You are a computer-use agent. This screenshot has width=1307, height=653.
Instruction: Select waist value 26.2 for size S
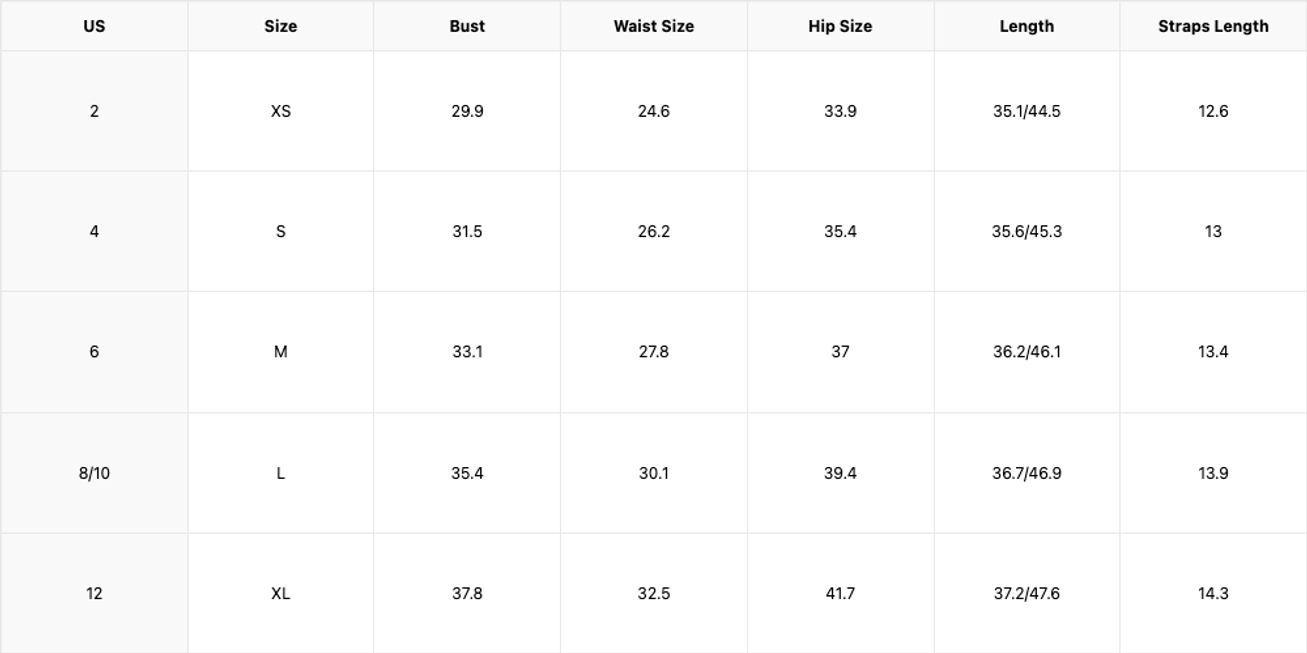click(x=653, y=231)
